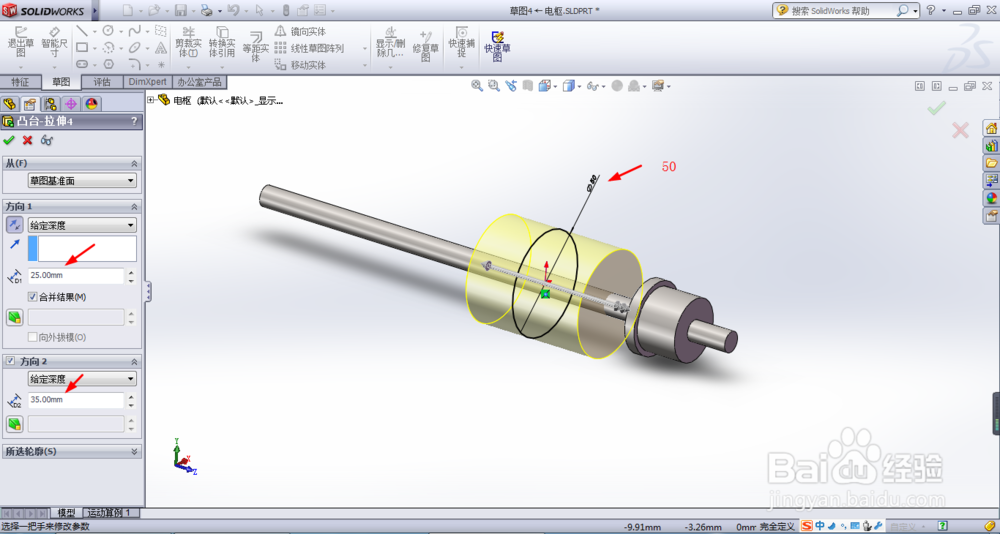
Task: Select the Circle sketch tool
Action: 108,31
